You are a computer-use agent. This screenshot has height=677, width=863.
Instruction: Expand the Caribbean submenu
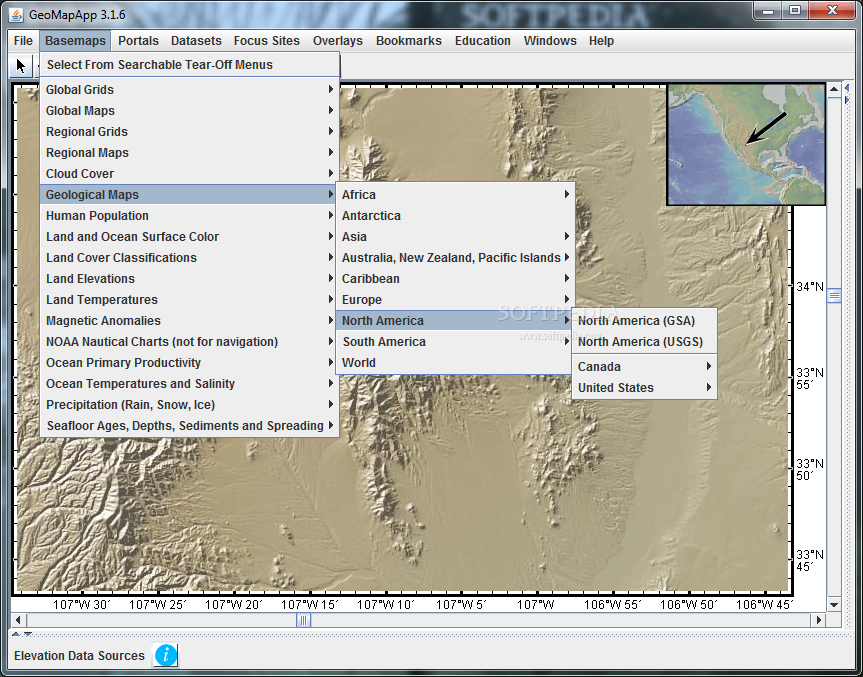(x=455, y=279)
